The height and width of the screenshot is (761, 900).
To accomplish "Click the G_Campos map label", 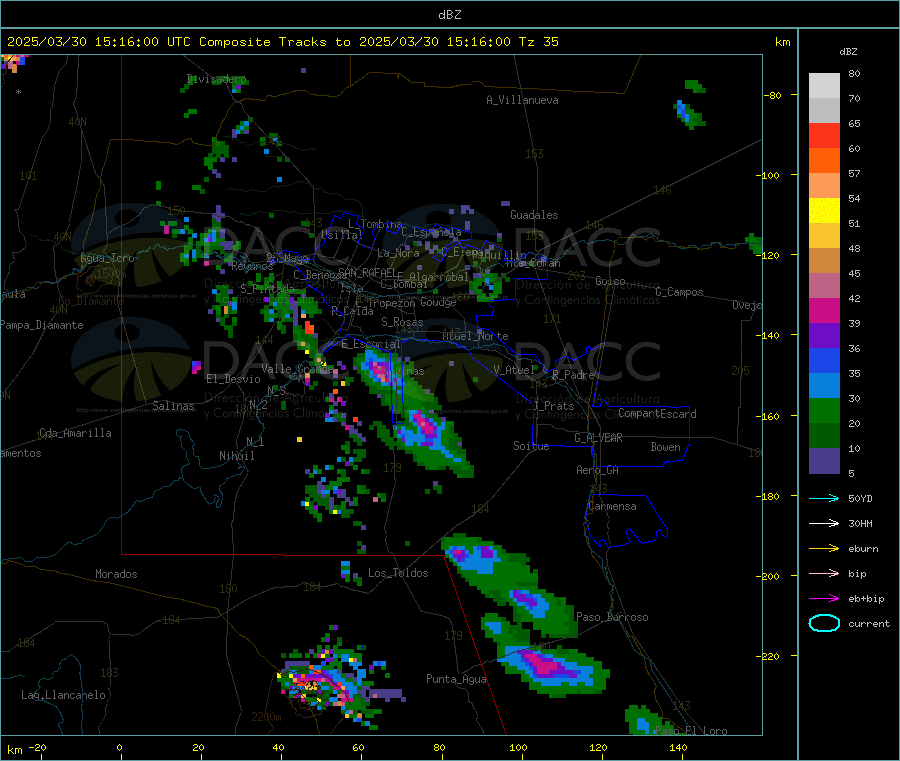I will (679, 292).
